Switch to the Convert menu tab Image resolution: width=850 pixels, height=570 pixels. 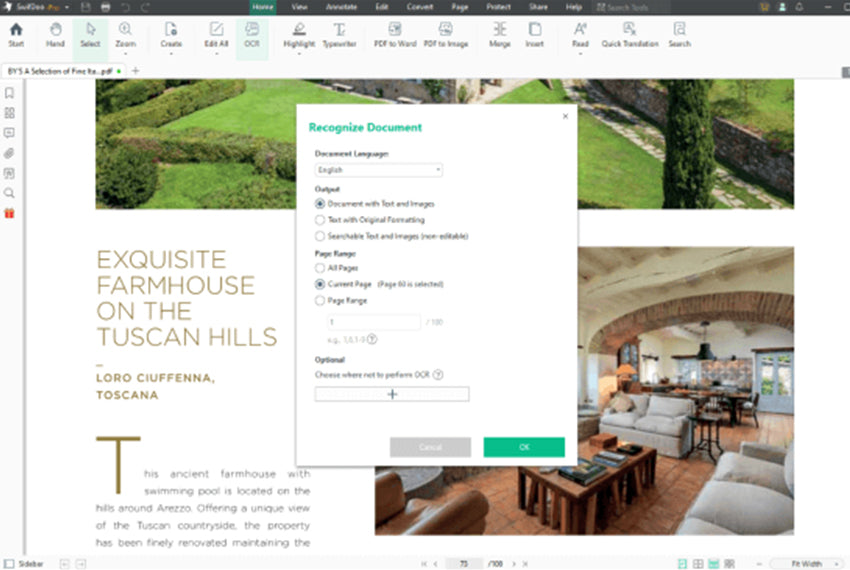click(419, 7)
